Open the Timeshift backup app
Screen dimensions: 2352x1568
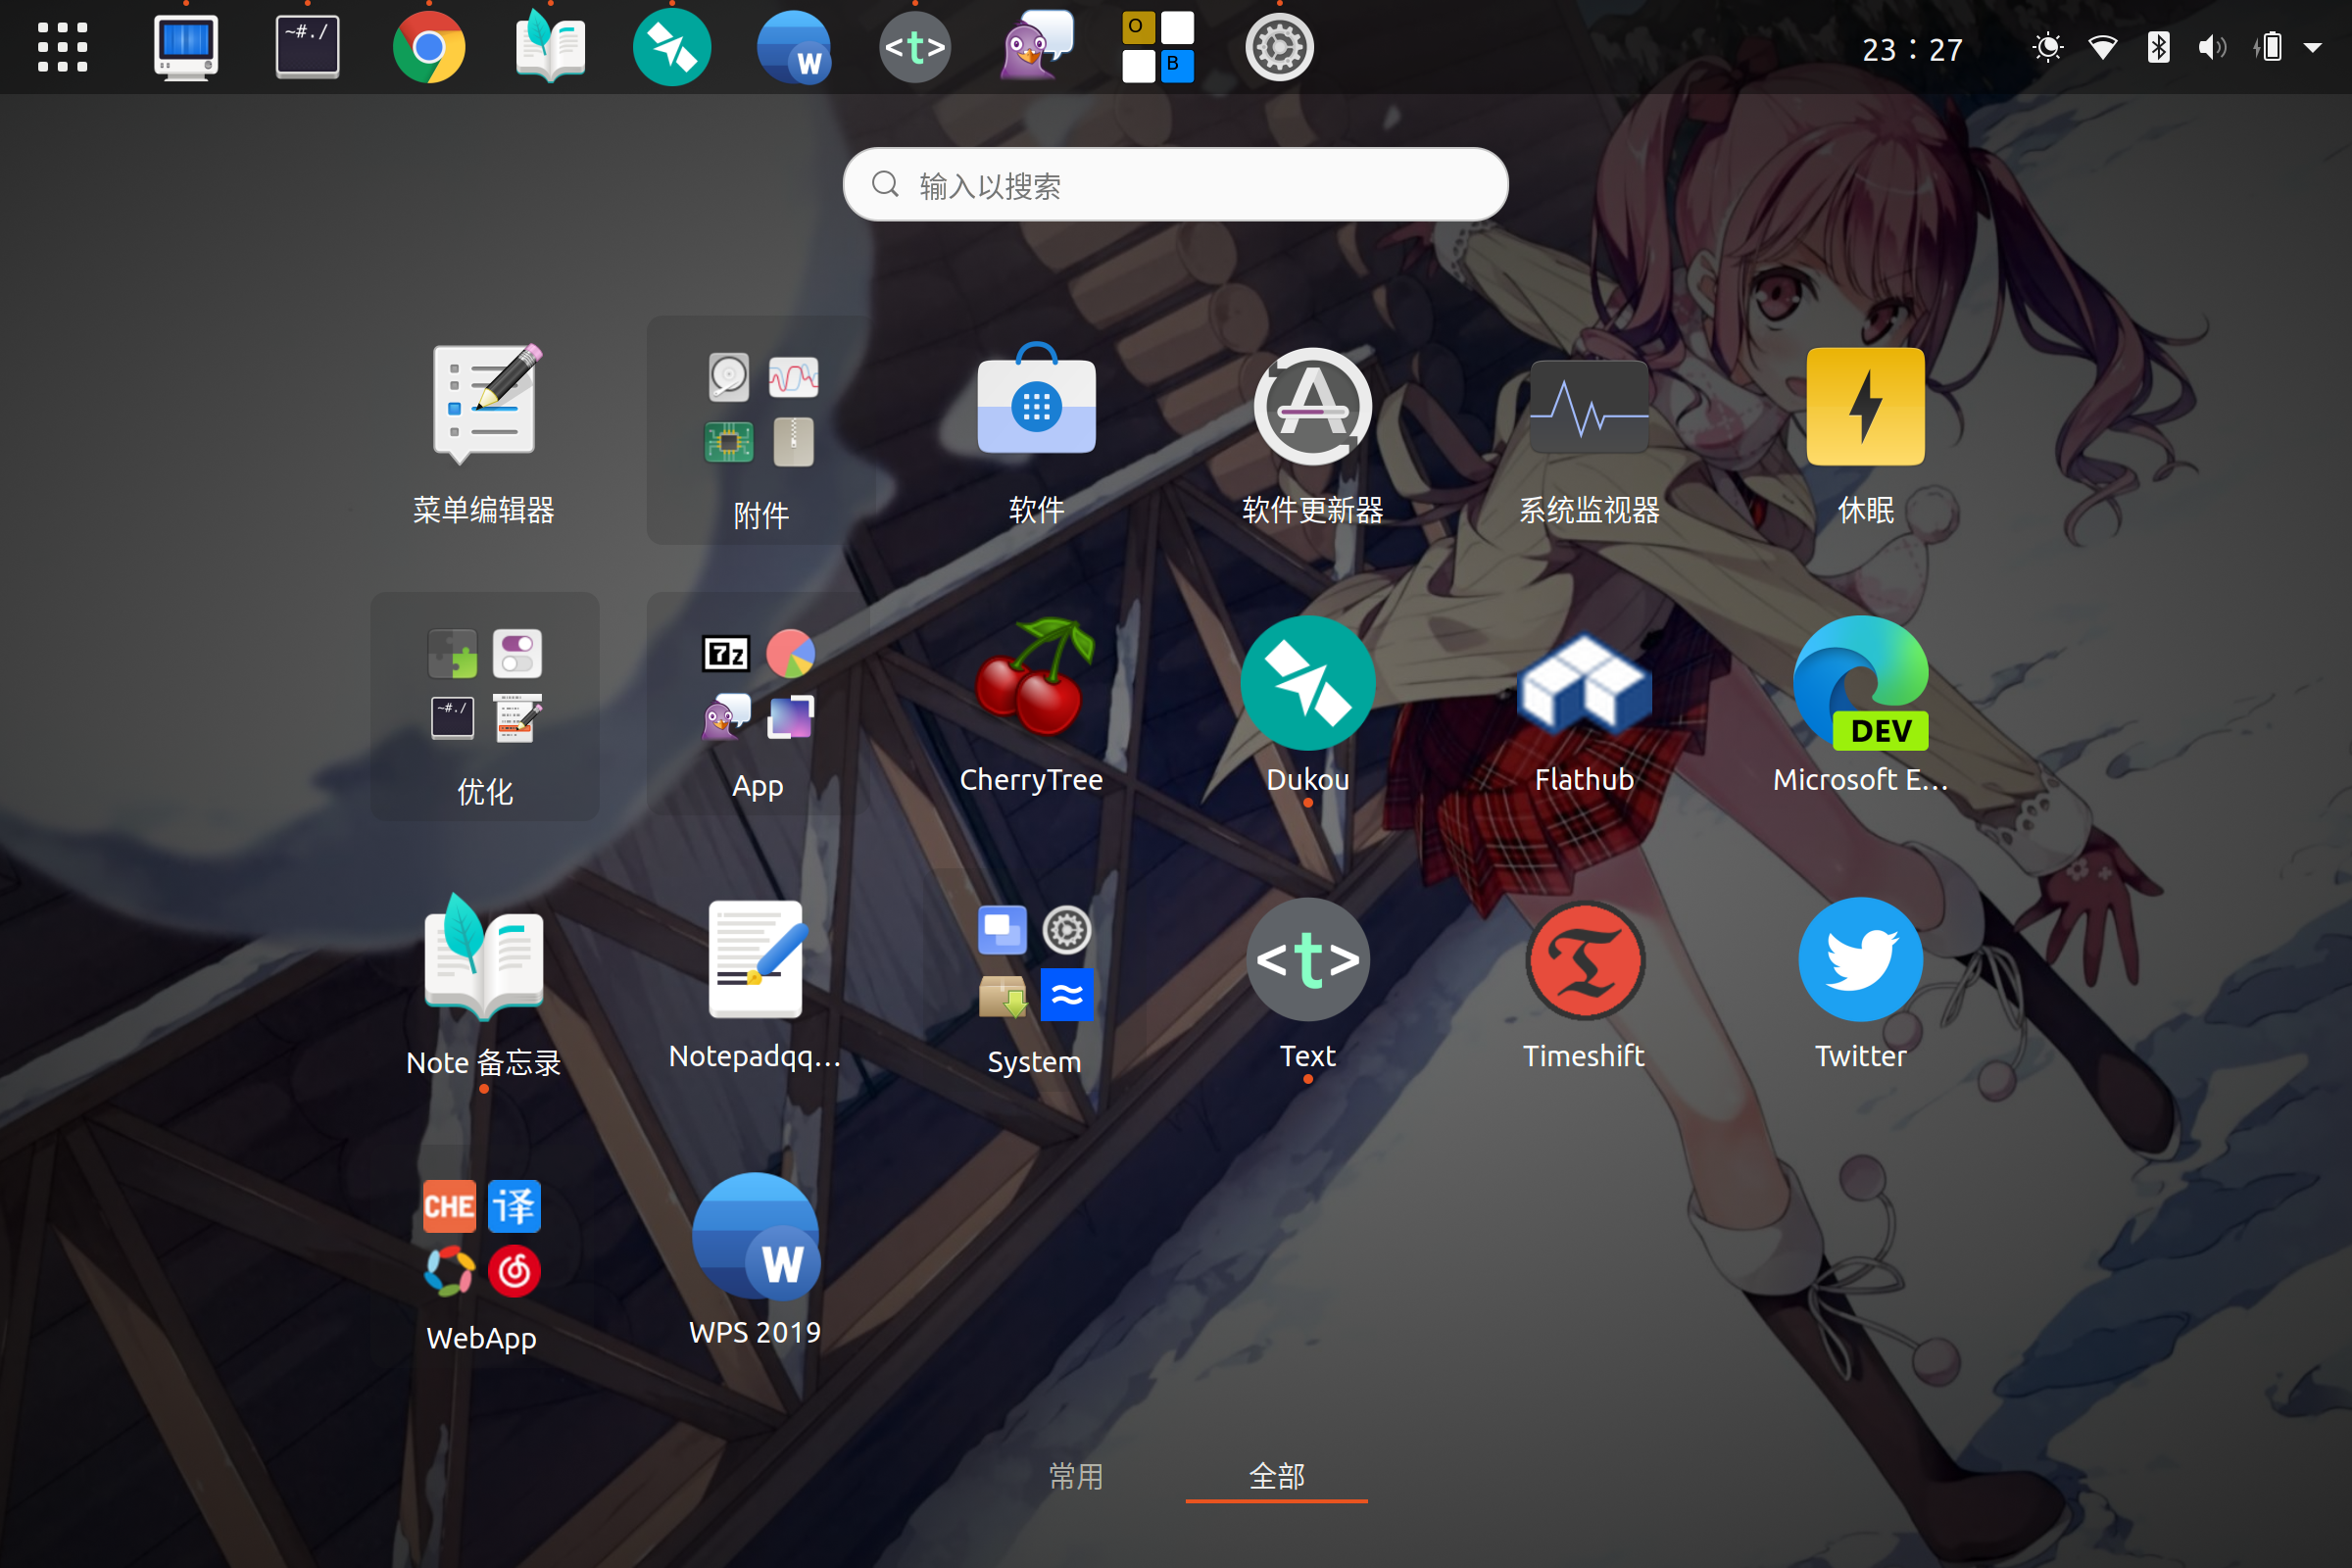(1584, 960)
